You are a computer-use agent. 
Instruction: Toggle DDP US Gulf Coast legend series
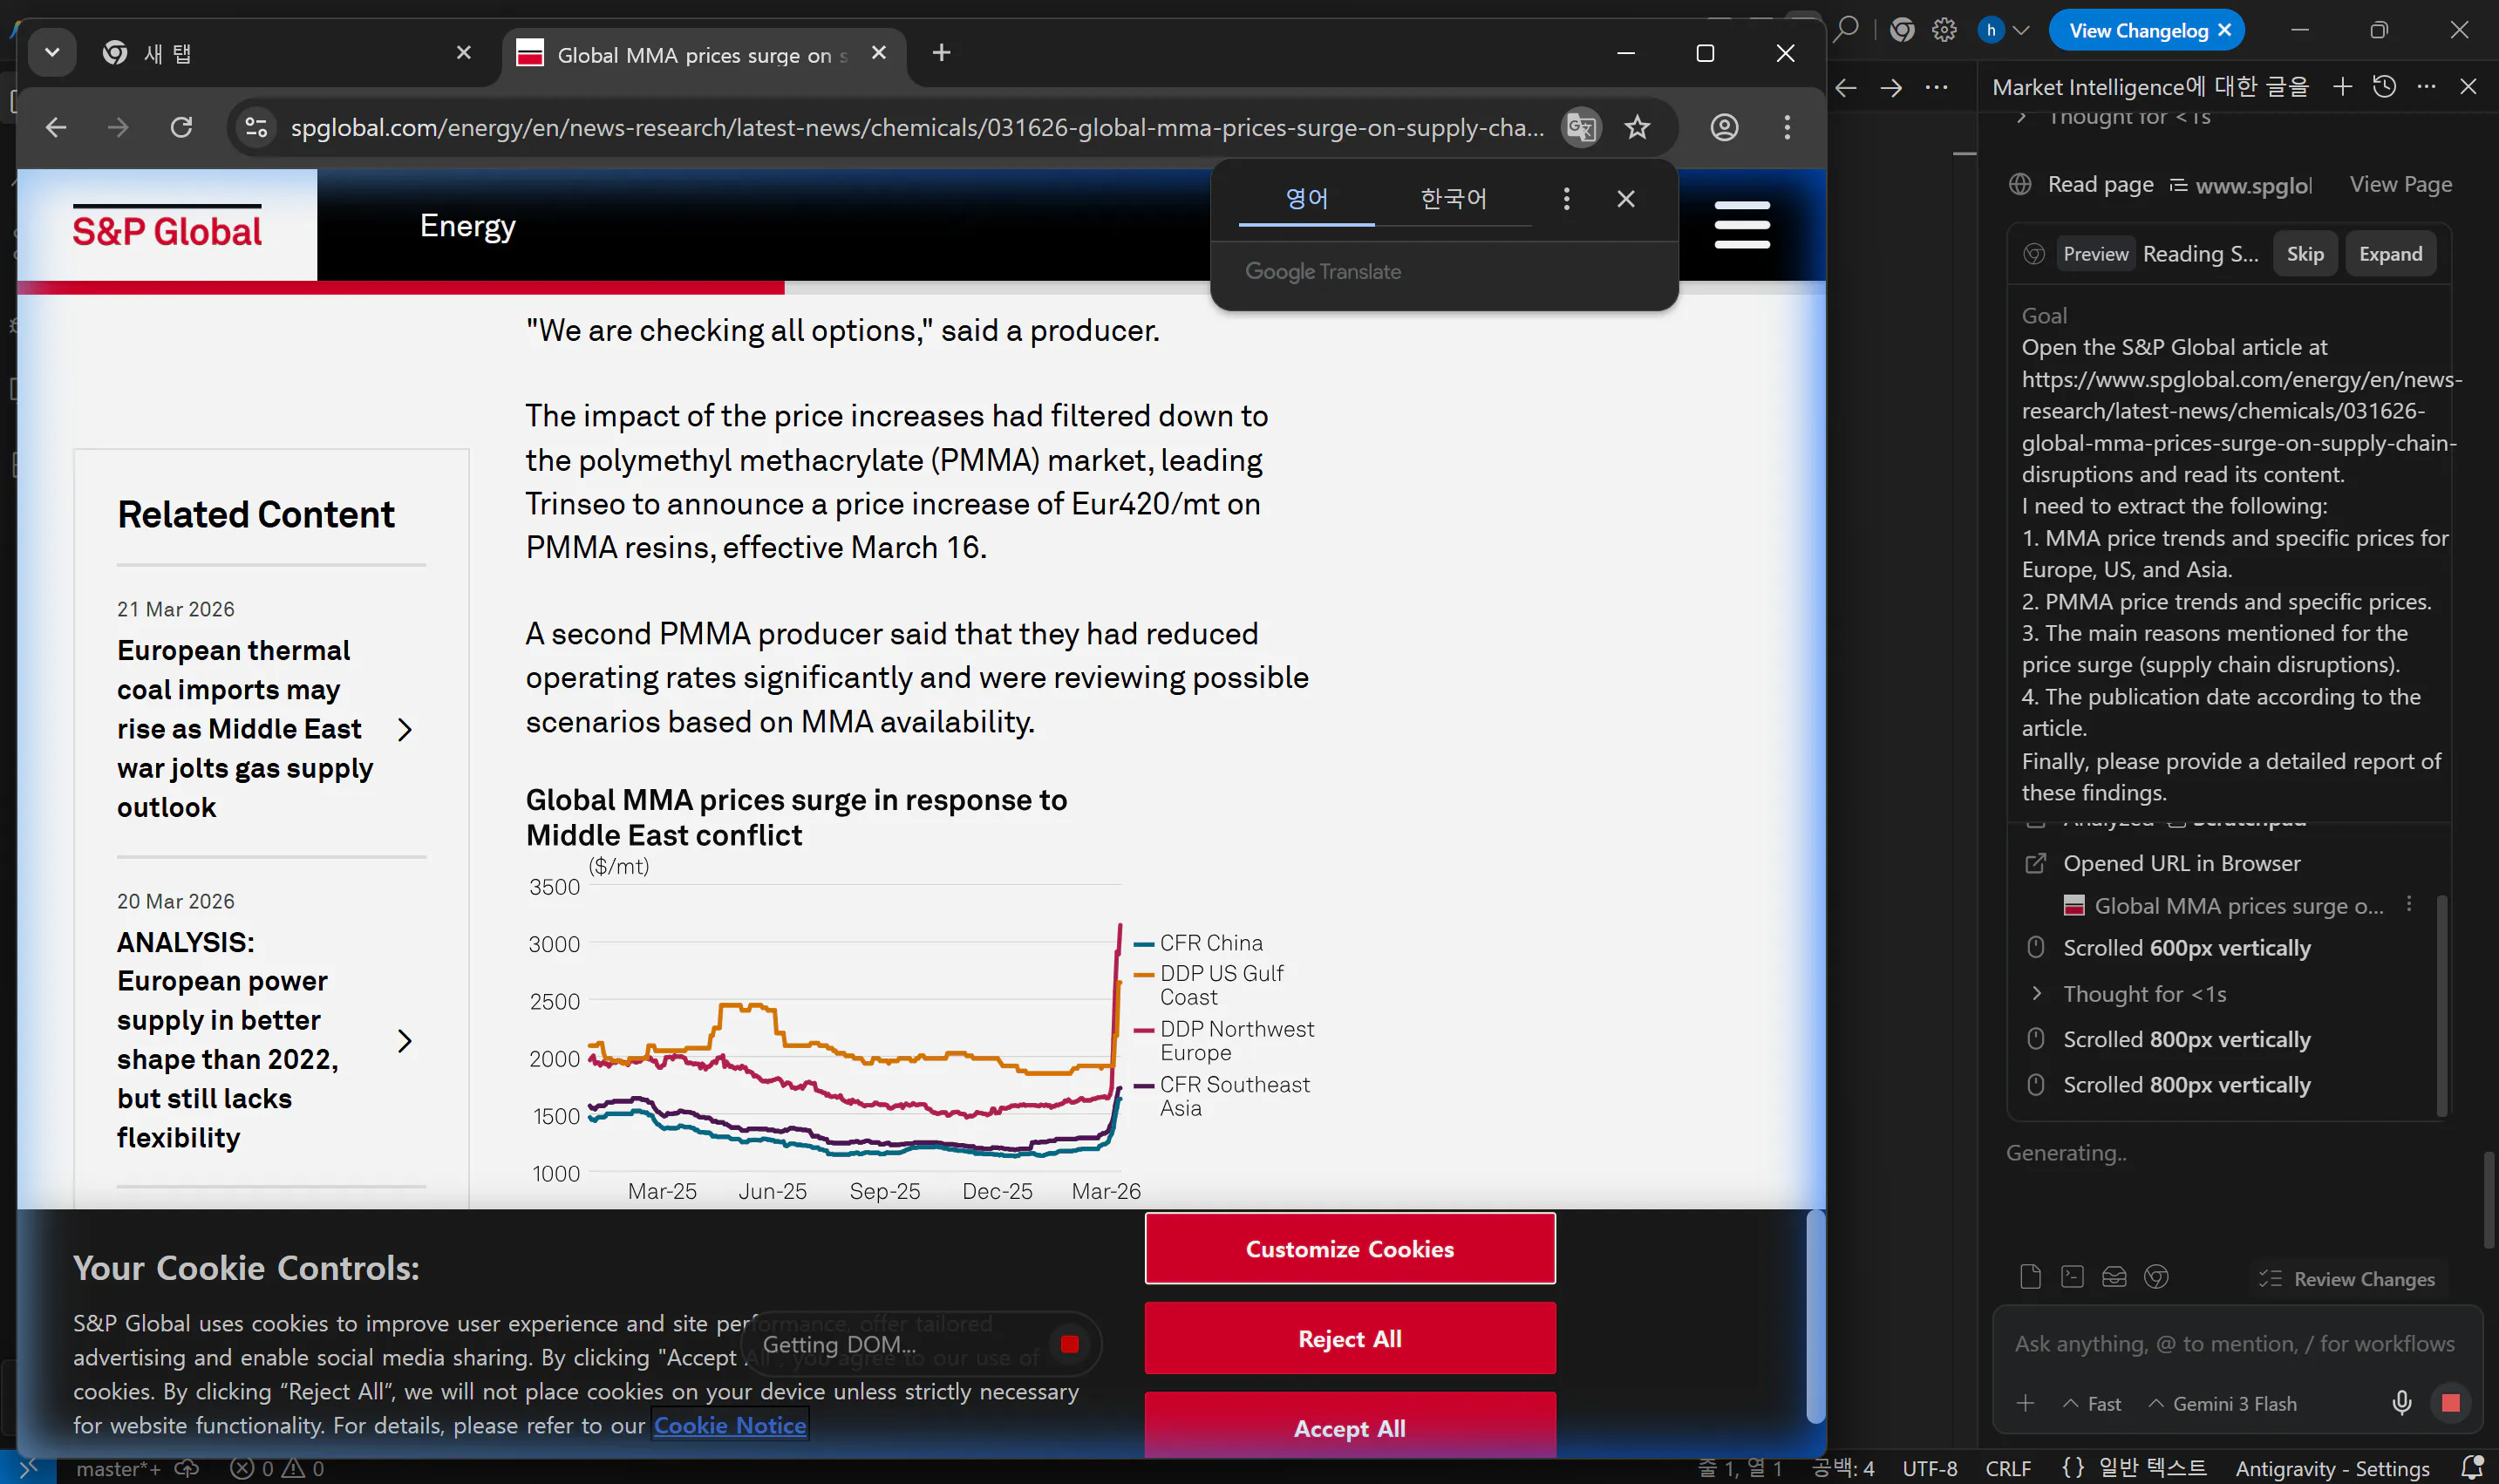[x=1209, y=985]
